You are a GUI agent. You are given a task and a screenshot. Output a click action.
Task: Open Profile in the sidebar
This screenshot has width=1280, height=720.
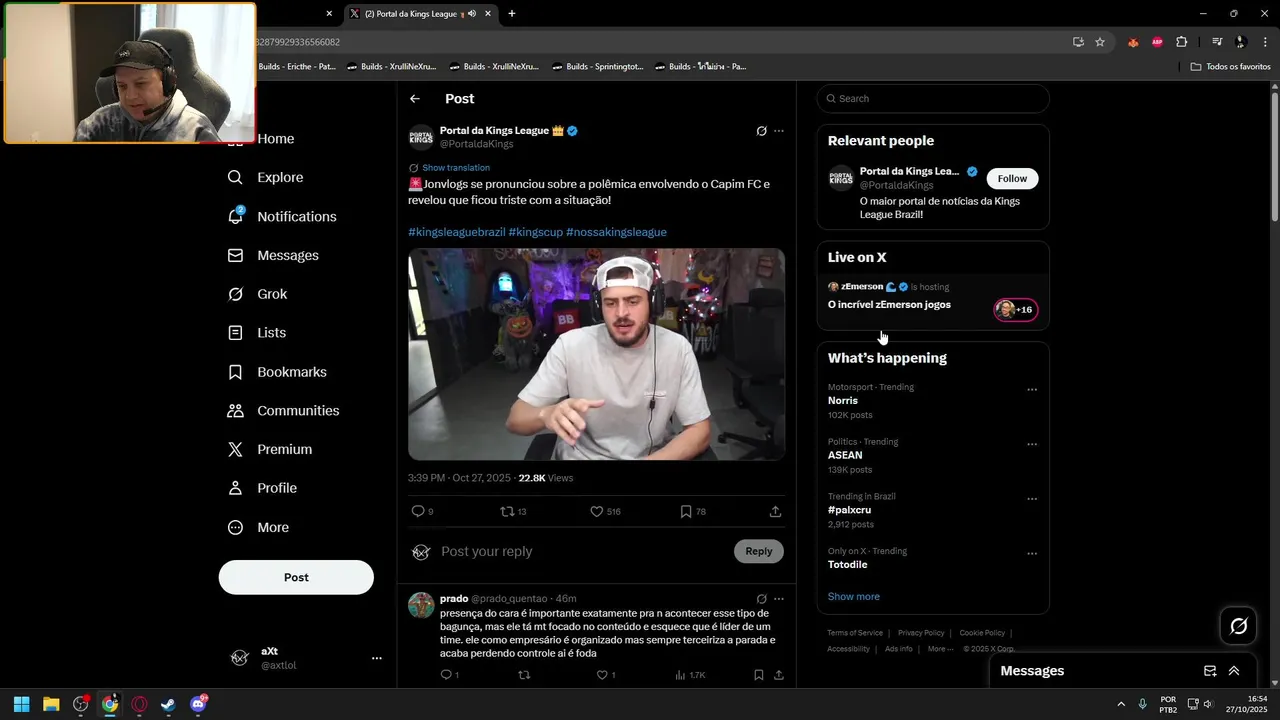(x=263, y=488)
